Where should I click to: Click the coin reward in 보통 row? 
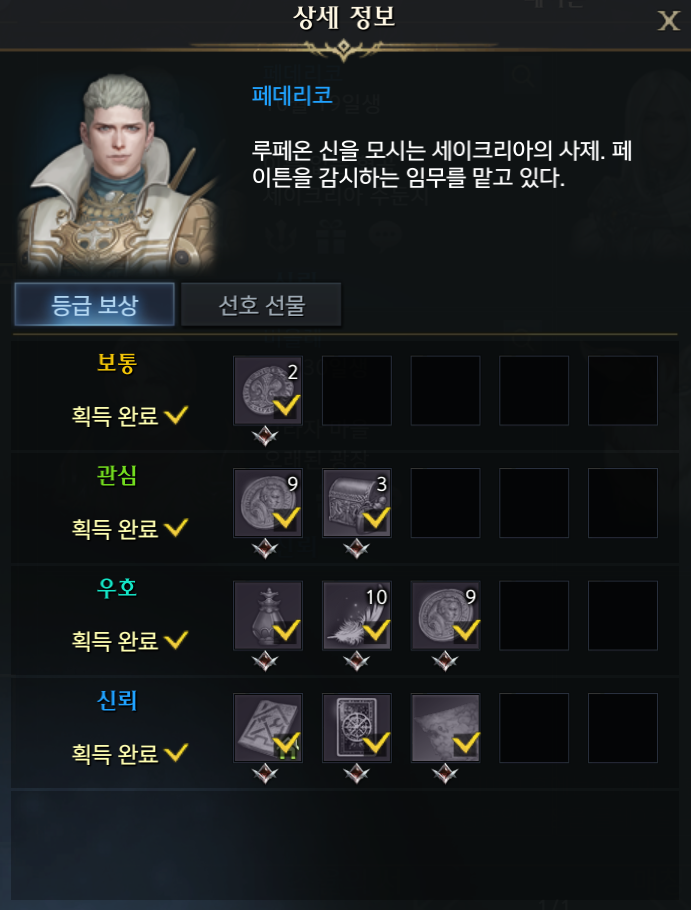point(267,391)
